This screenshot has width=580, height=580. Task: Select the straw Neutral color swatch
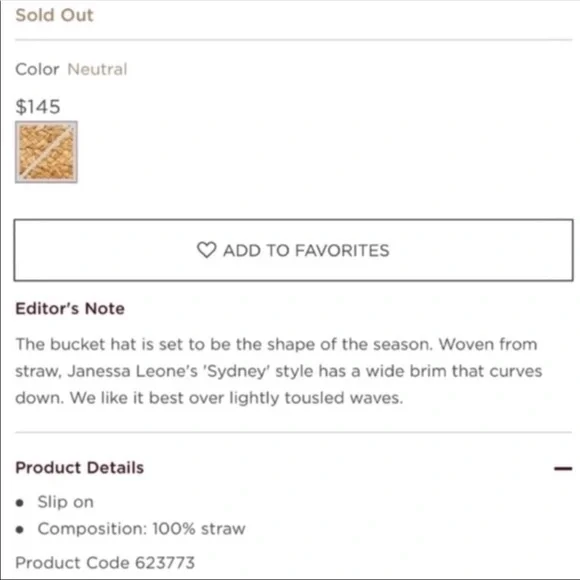coord(46,152)
